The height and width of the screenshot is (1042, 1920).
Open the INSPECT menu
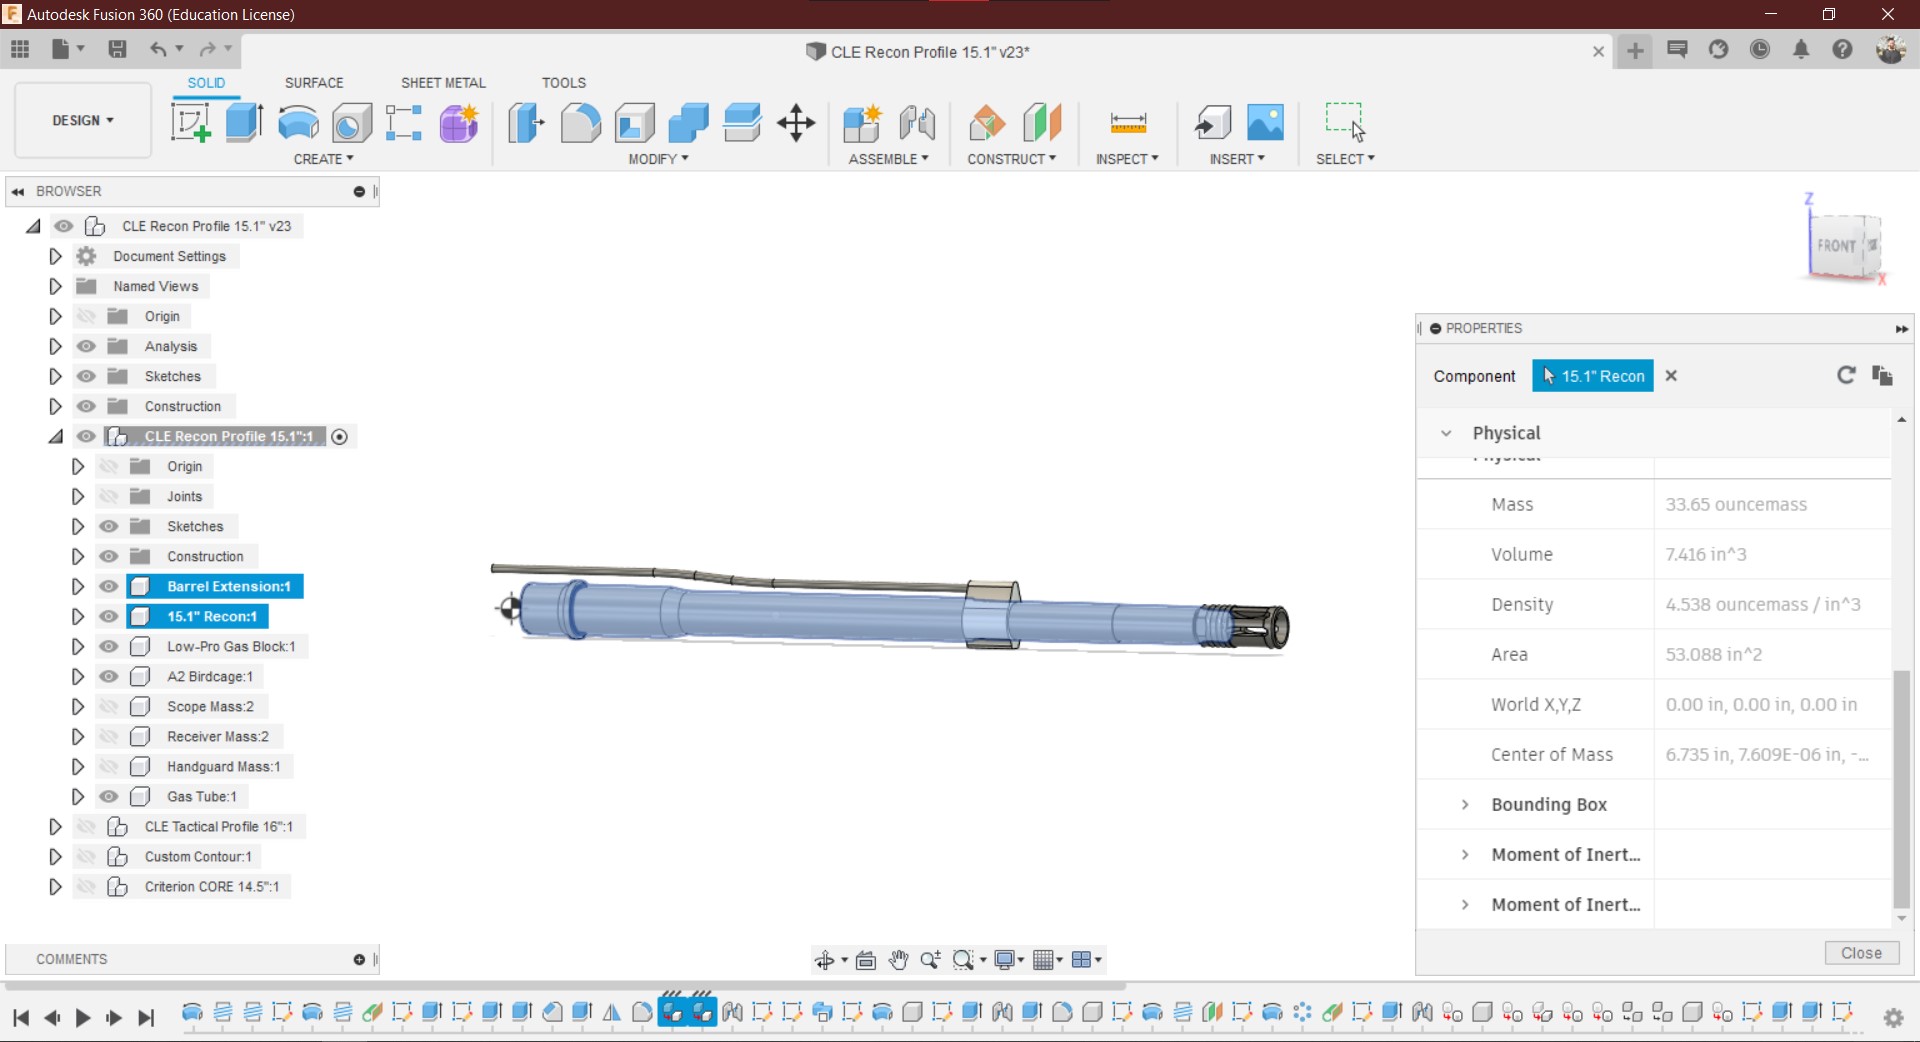[1127, 159]
